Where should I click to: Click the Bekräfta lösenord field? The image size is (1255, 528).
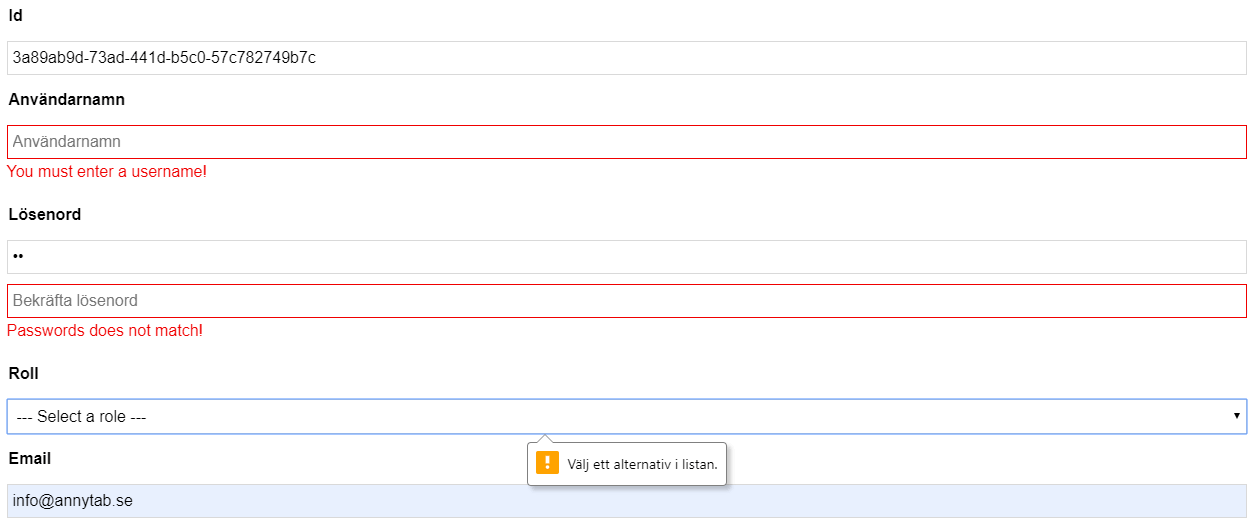pos(627,301)
